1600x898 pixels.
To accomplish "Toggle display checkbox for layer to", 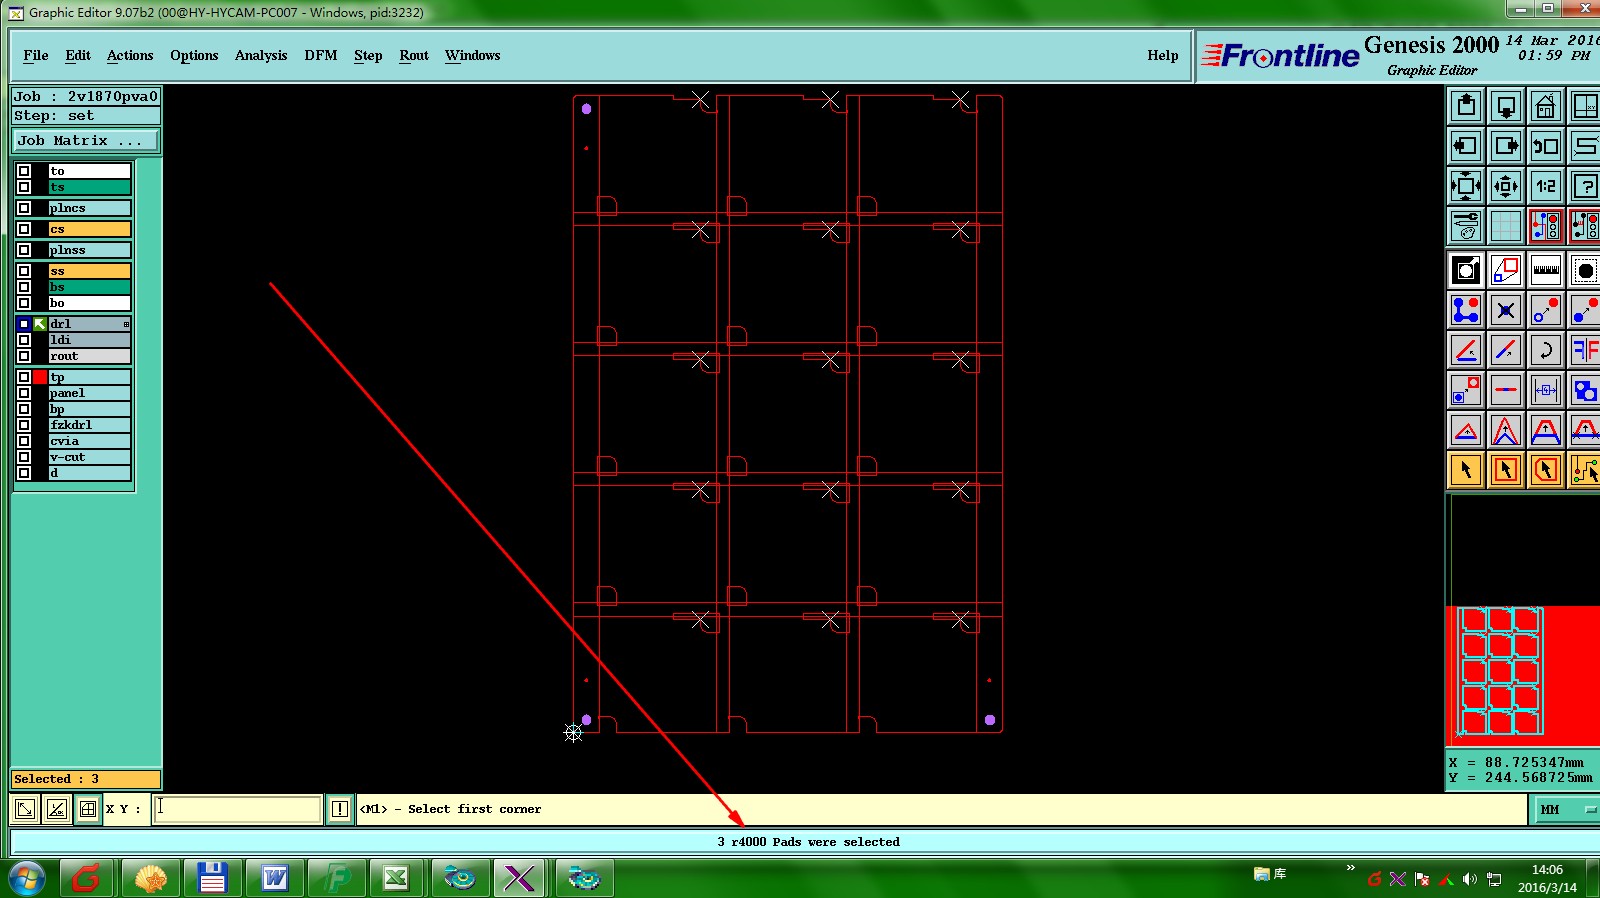I will click(x=24, y=171).
